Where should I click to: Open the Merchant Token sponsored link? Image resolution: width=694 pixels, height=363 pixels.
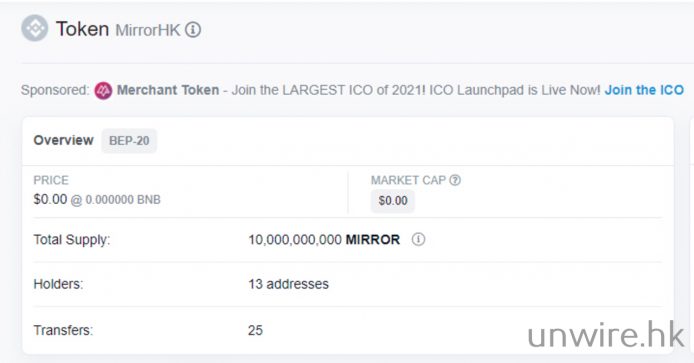coord(168,90)
